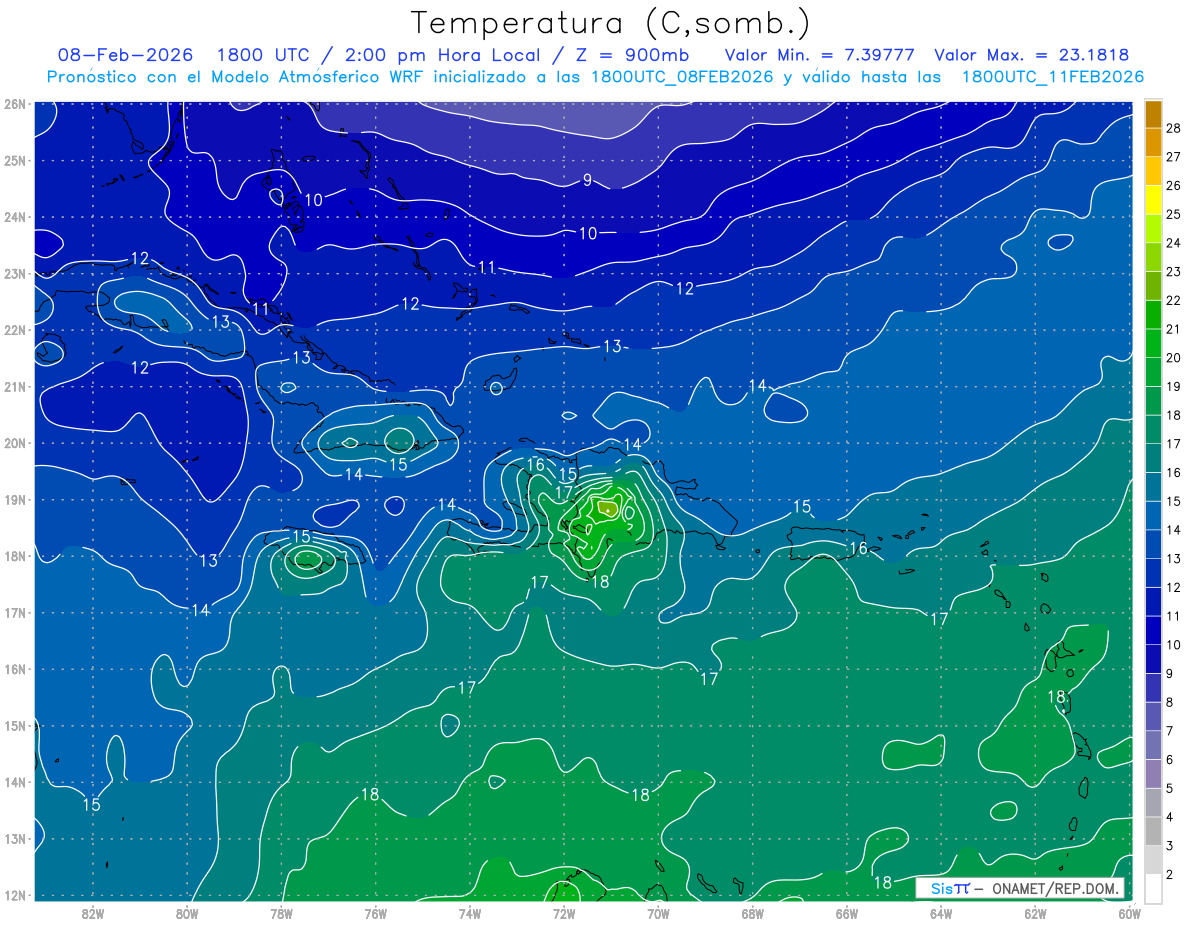Viewport: 1200px width, 927px height.
Task: Click the ONAMET/REP.DOM. logo box
Action: [x=1020, y=888]
